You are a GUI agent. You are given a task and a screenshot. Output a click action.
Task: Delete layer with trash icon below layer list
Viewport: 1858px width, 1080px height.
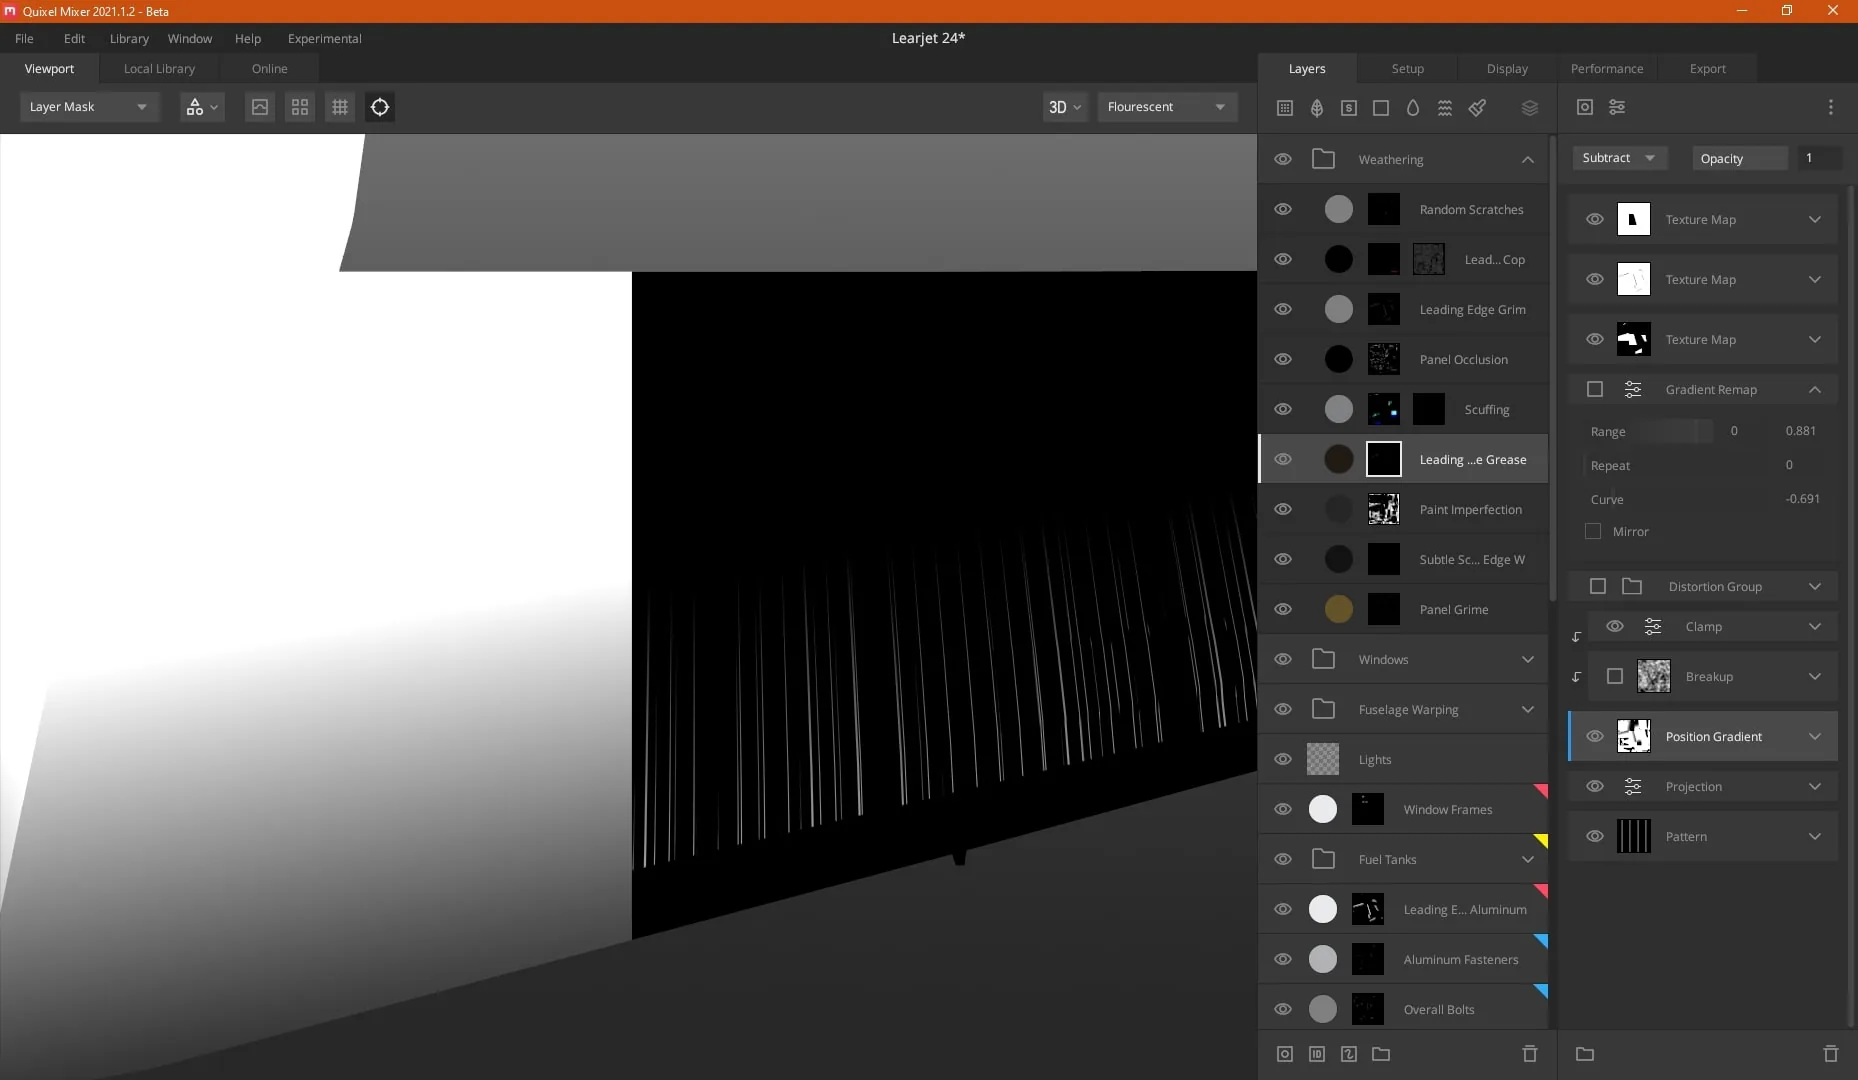coord(1529,1054)
